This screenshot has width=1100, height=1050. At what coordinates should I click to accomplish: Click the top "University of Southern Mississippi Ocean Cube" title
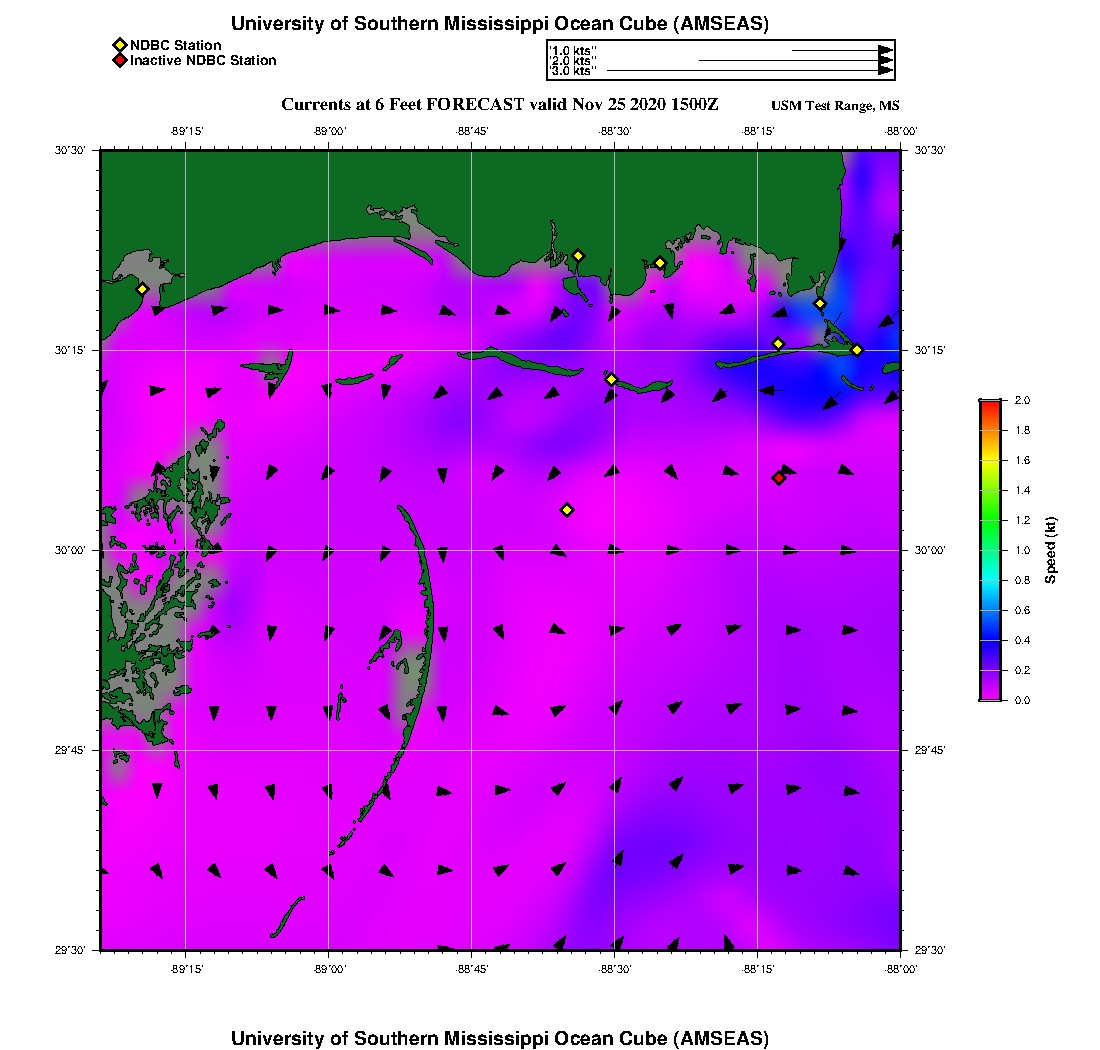pos(499,24)
